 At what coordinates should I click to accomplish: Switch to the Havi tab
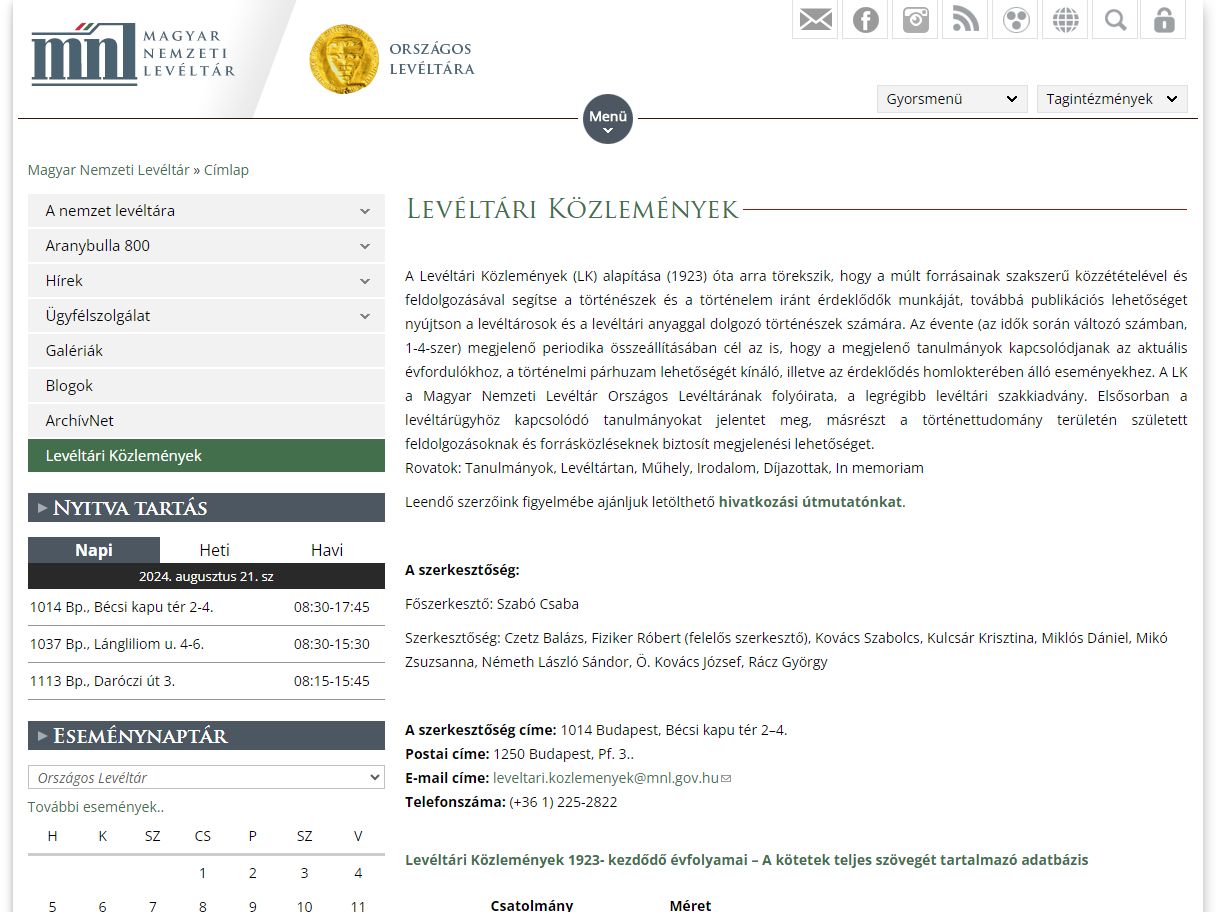[x=327, y=550]
